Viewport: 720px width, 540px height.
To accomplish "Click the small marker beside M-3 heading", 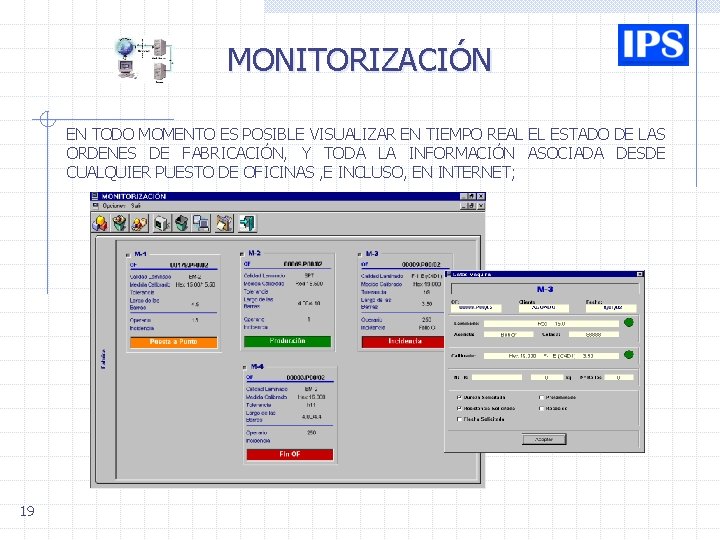I will click(360, 254).
